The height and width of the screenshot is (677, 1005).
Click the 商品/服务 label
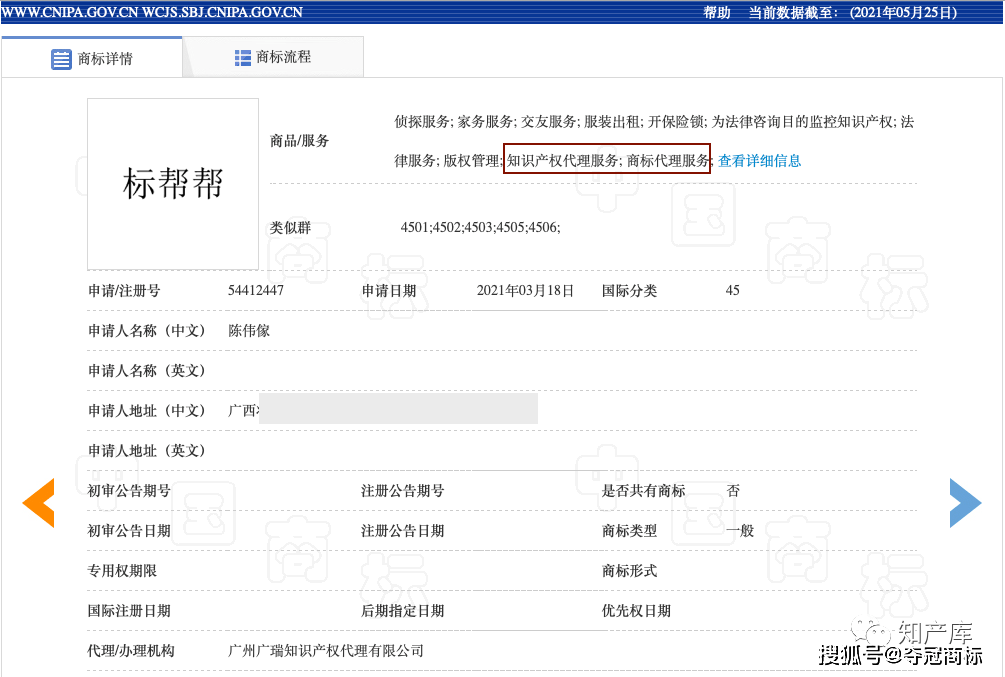tap(299, 141)
